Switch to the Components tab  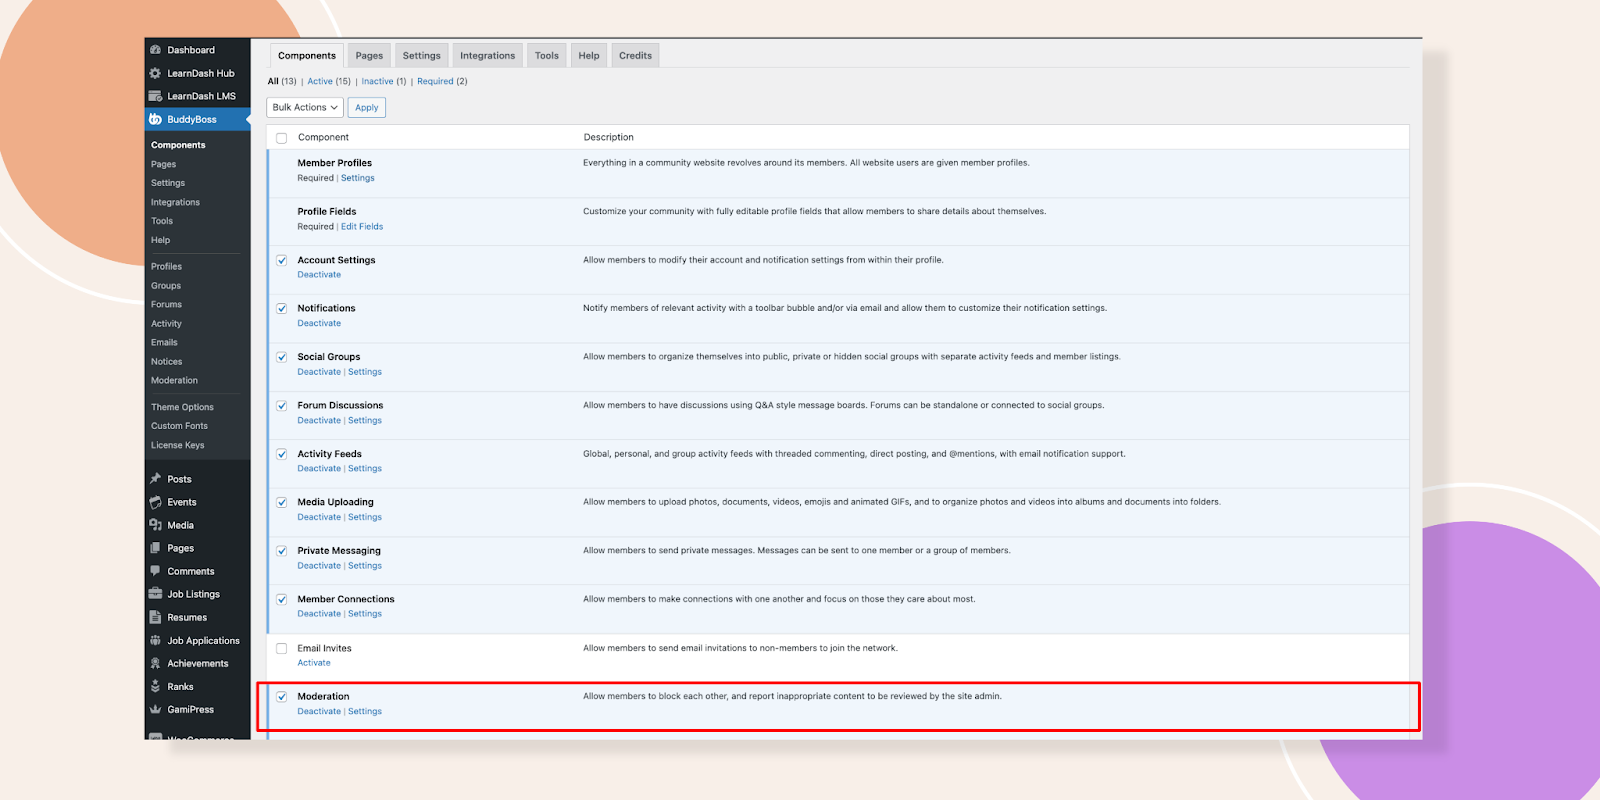307,56
